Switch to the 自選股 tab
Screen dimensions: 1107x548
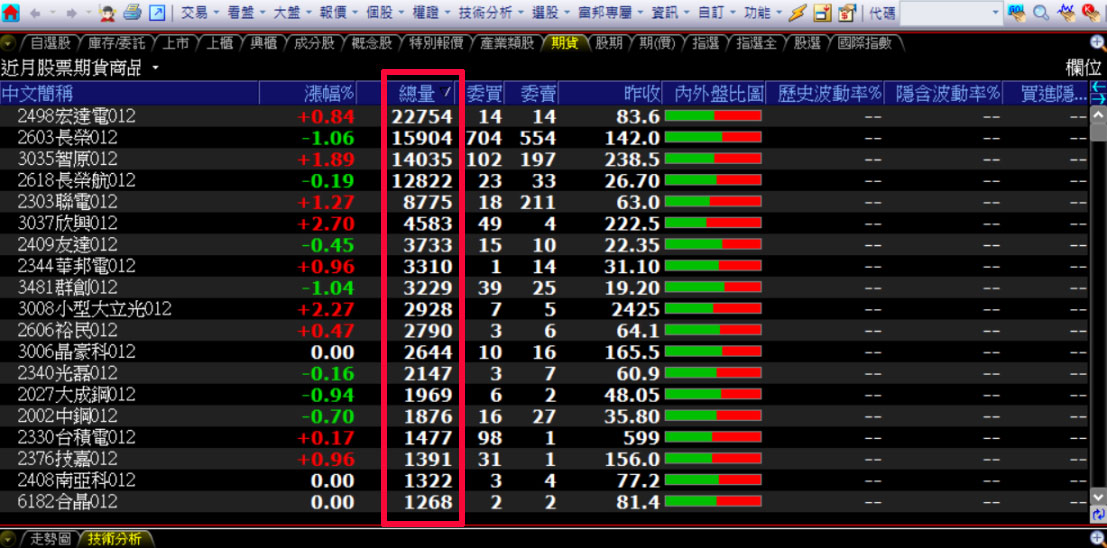coord(50,43)
